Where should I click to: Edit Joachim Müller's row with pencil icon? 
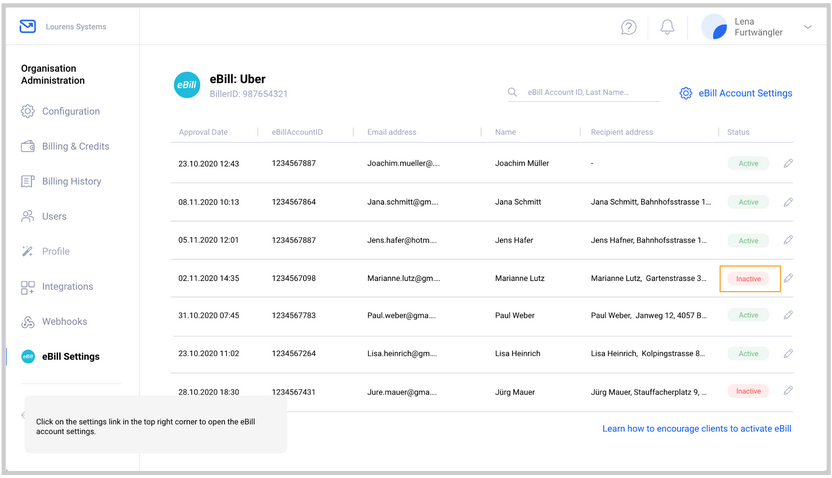[788, 163]
